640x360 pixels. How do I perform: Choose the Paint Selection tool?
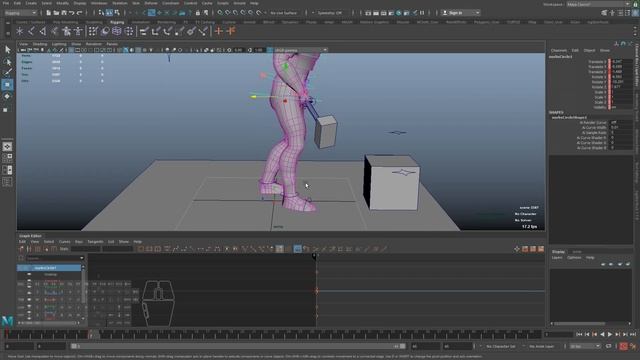[7, 73]
